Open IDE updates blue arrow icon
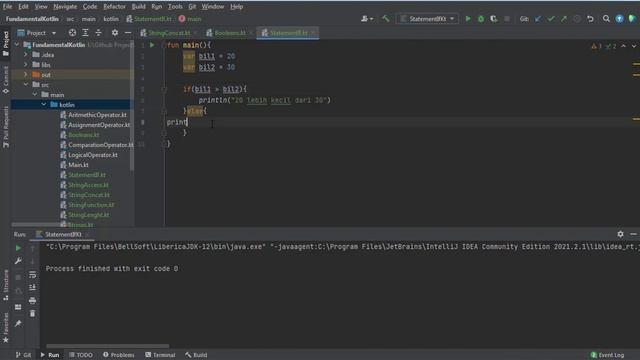 (x=619, y=19)
